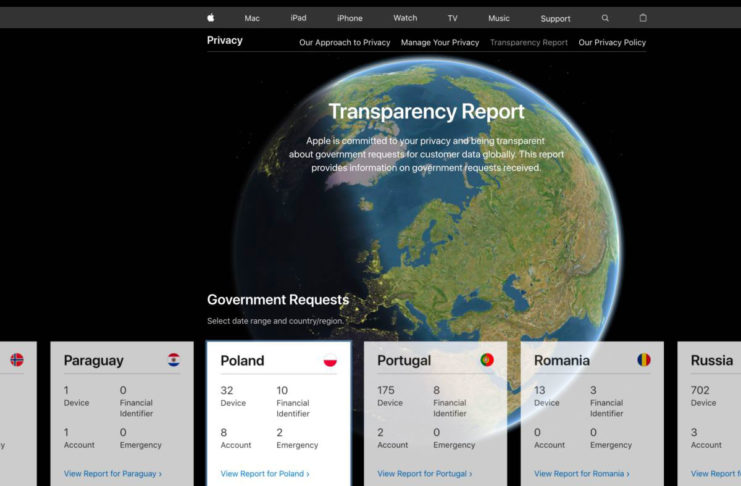Click Romania's 3 Financial Identifier count
Viewport: 741px width, 486px height.
pyautogui.click(x=593, y=391)
